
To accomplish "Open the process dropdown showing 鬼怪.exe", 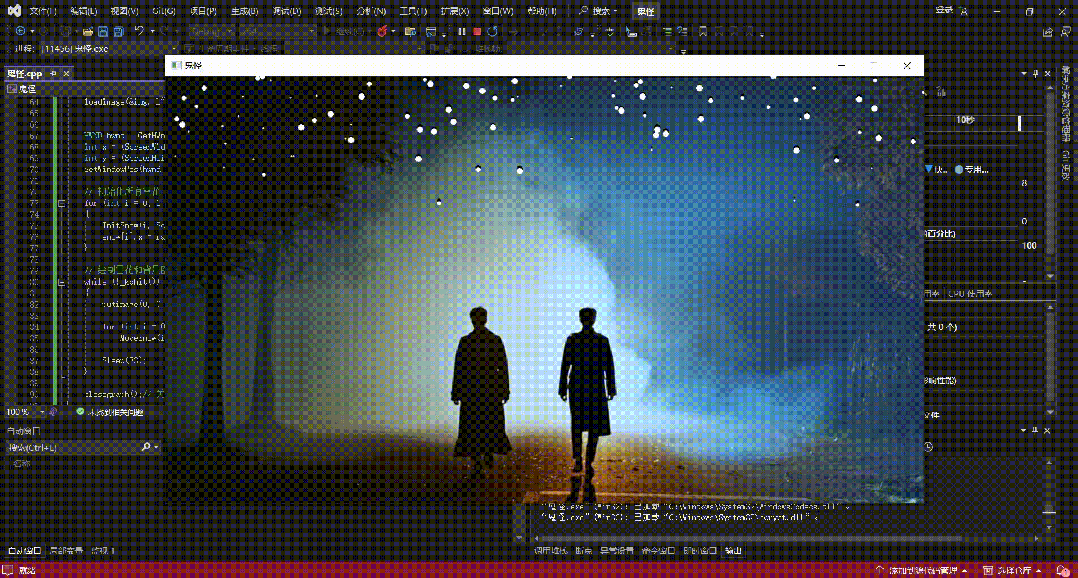I will (109, 49).
